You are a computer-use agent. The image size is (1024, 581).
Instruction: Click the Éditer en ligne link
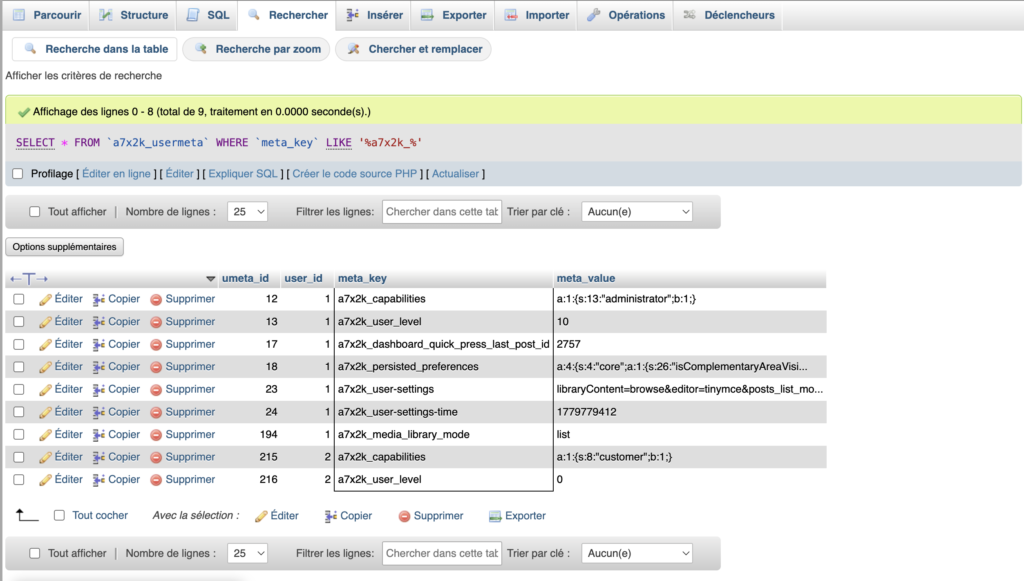click(116, 174)
